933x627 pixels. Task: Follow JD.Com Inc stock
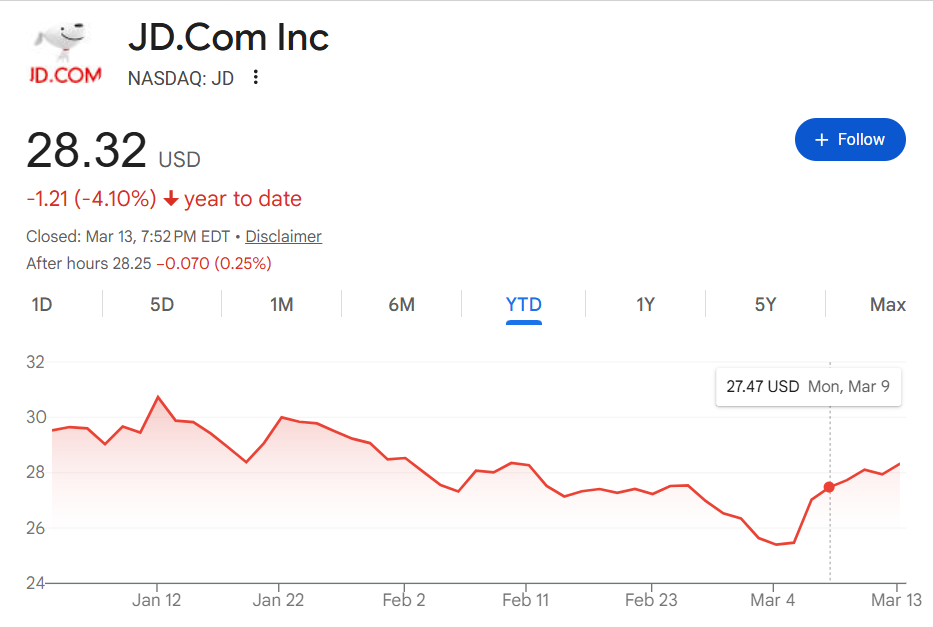pos(850,140)
